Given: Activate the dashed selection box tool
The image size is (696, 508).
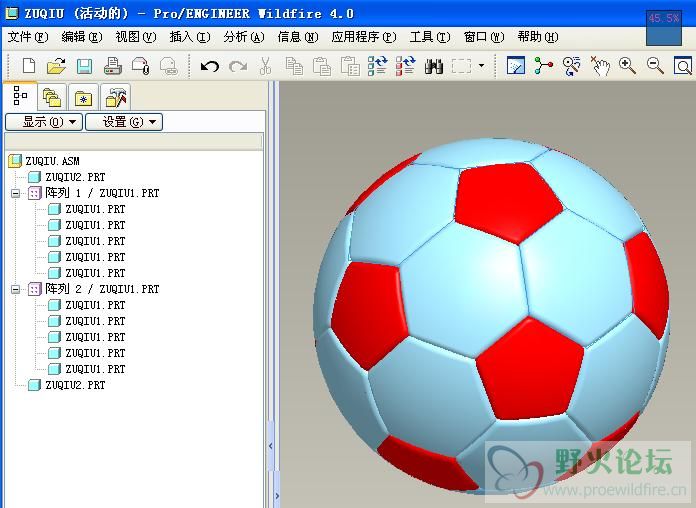Looking at the screenshot, I should 461,66.
